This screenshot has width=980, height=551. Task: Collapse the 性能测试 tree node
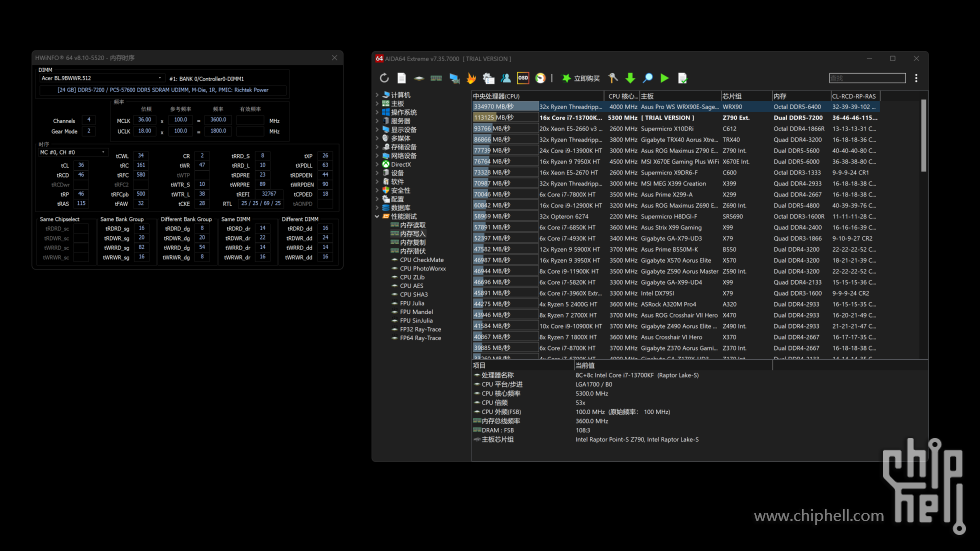click(377, 216)
